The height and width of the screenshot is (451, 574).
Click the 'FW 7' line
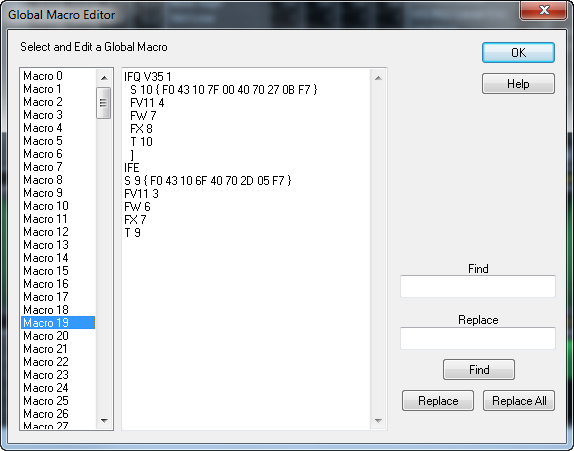tap(144, 116)
